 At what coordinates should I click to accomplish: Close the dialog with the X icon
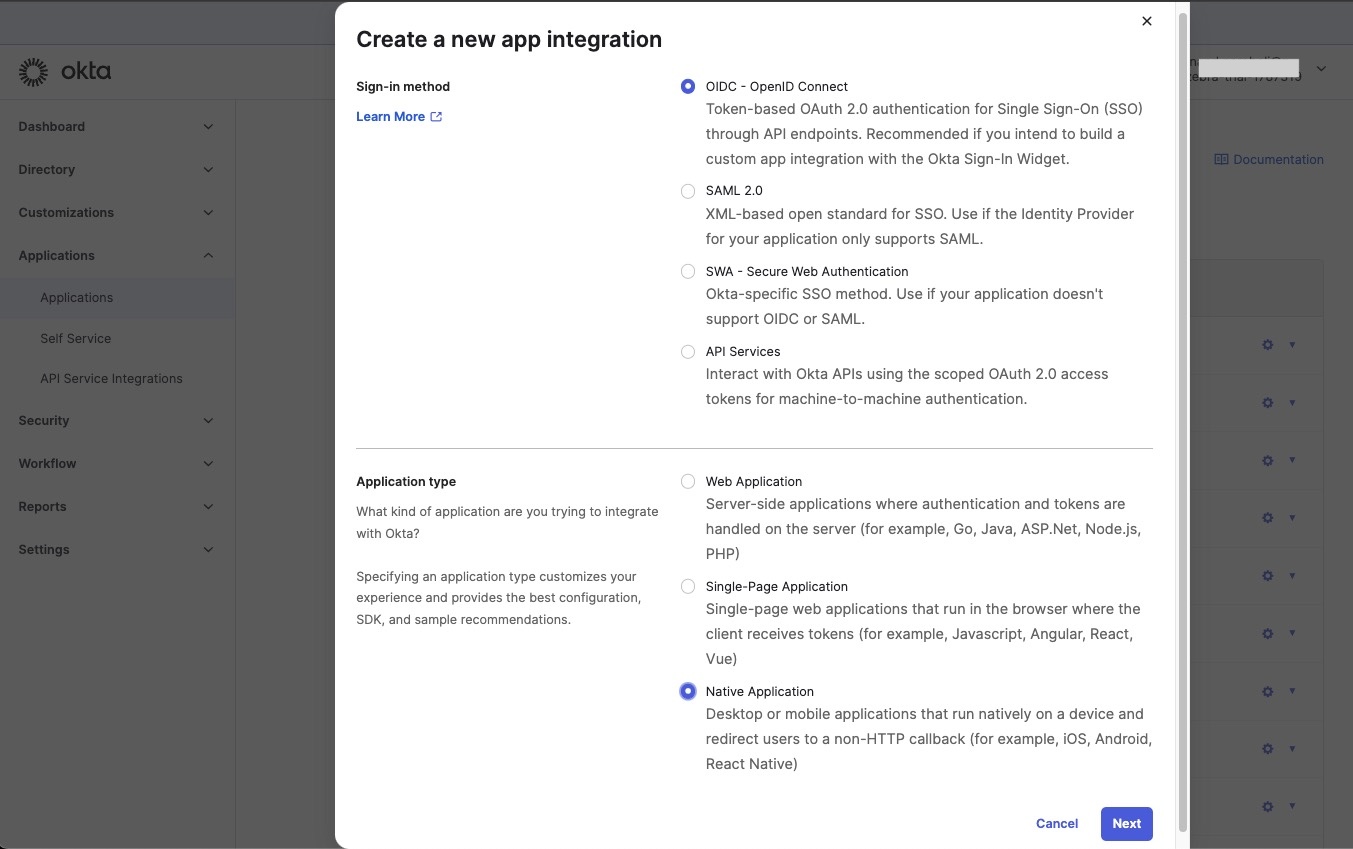(x=1146, y=21)
